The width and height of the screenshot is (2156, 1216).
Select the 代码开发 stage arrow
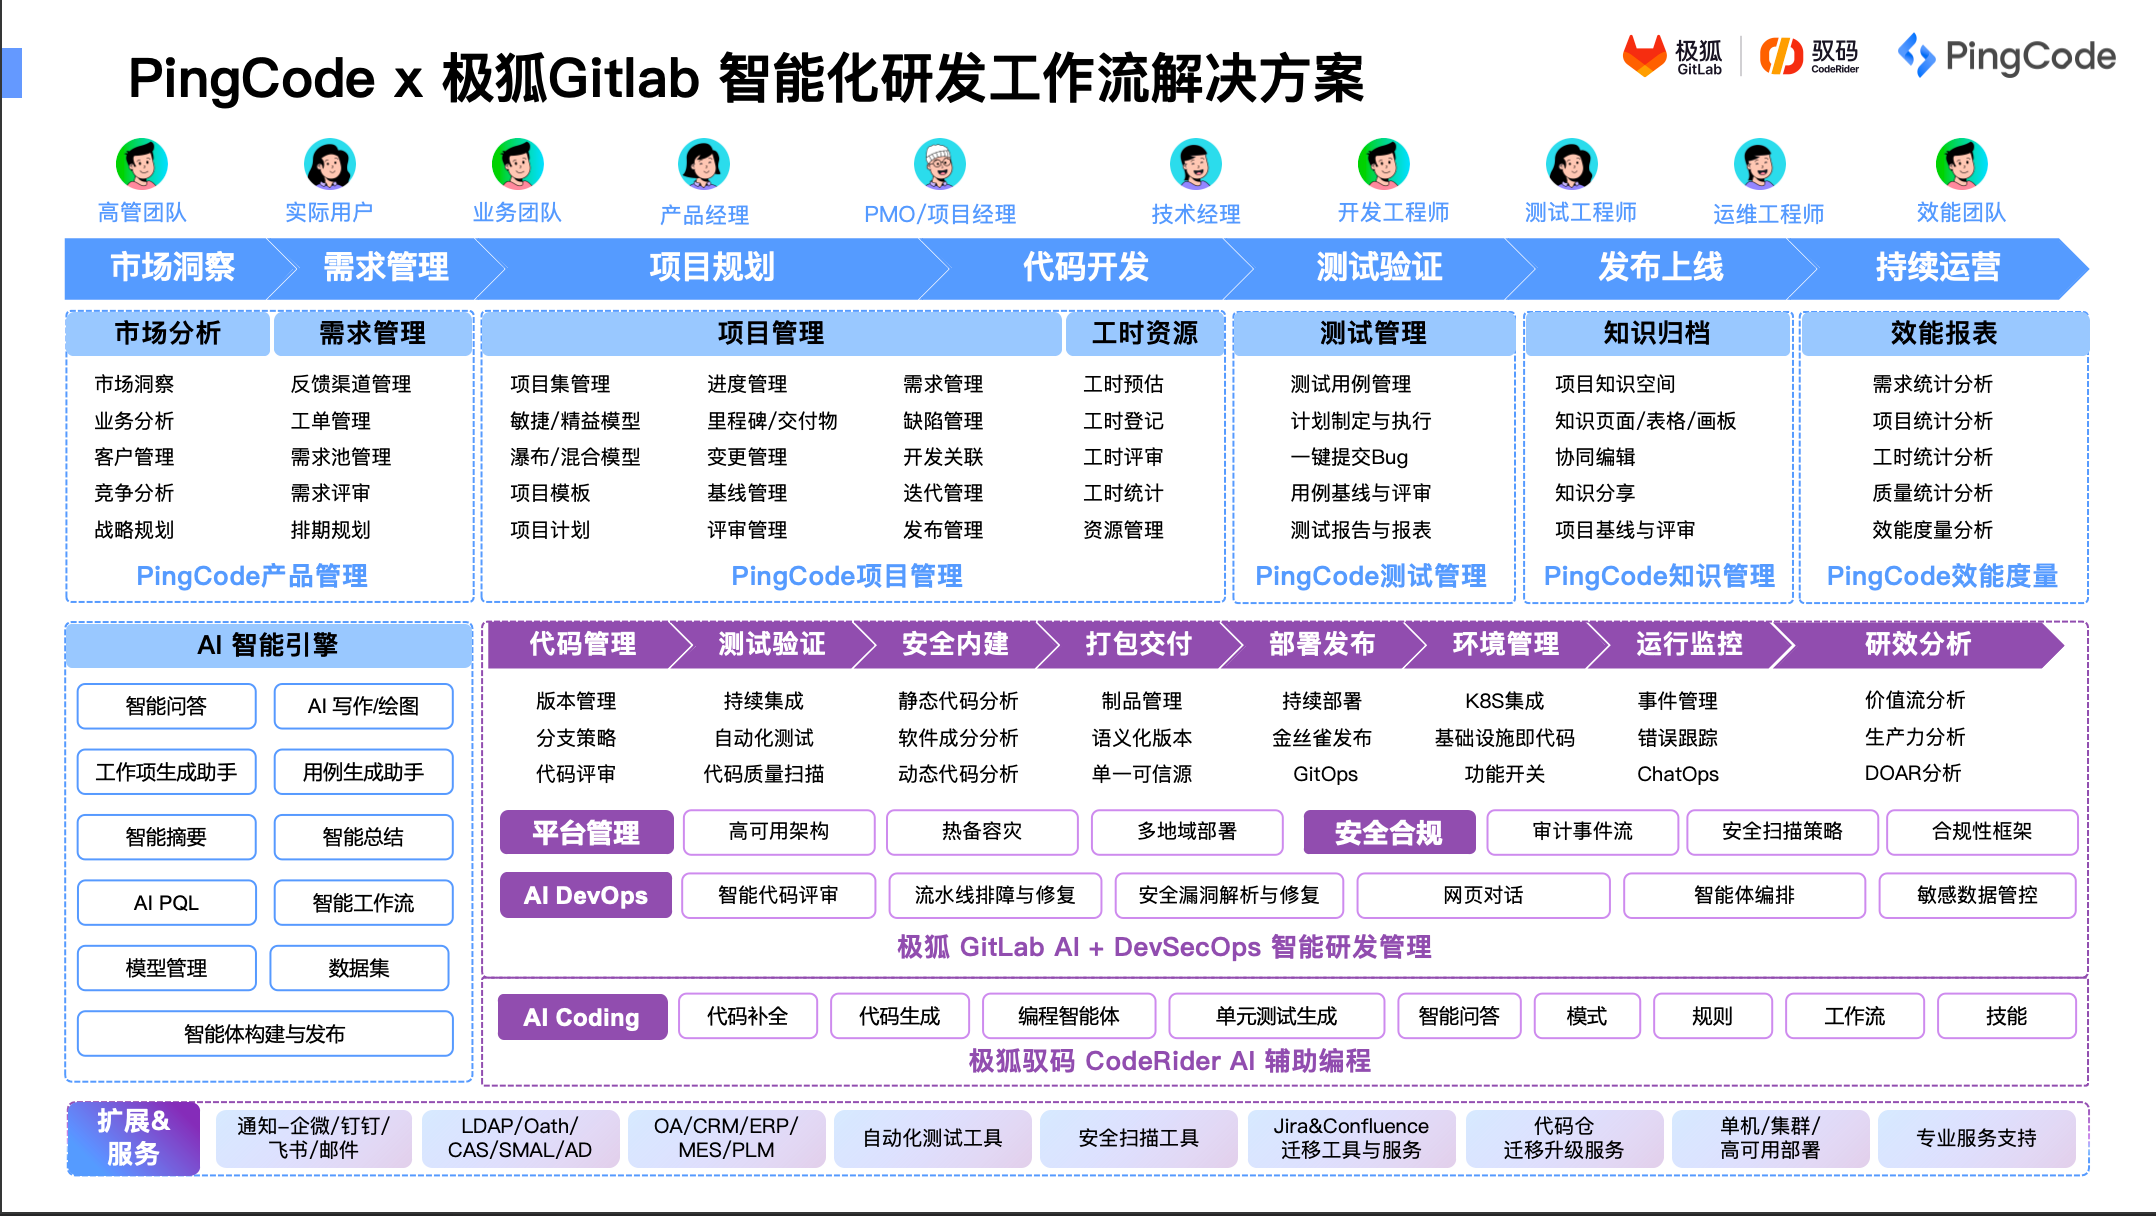(1085, 268)
